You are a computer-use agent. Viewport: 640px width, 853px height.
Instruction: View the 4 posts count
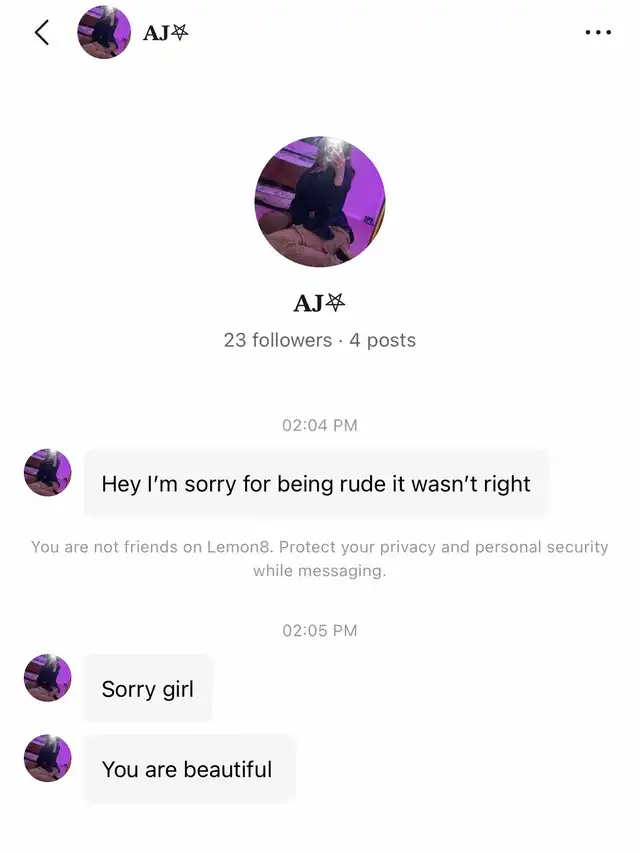point(383,340)
